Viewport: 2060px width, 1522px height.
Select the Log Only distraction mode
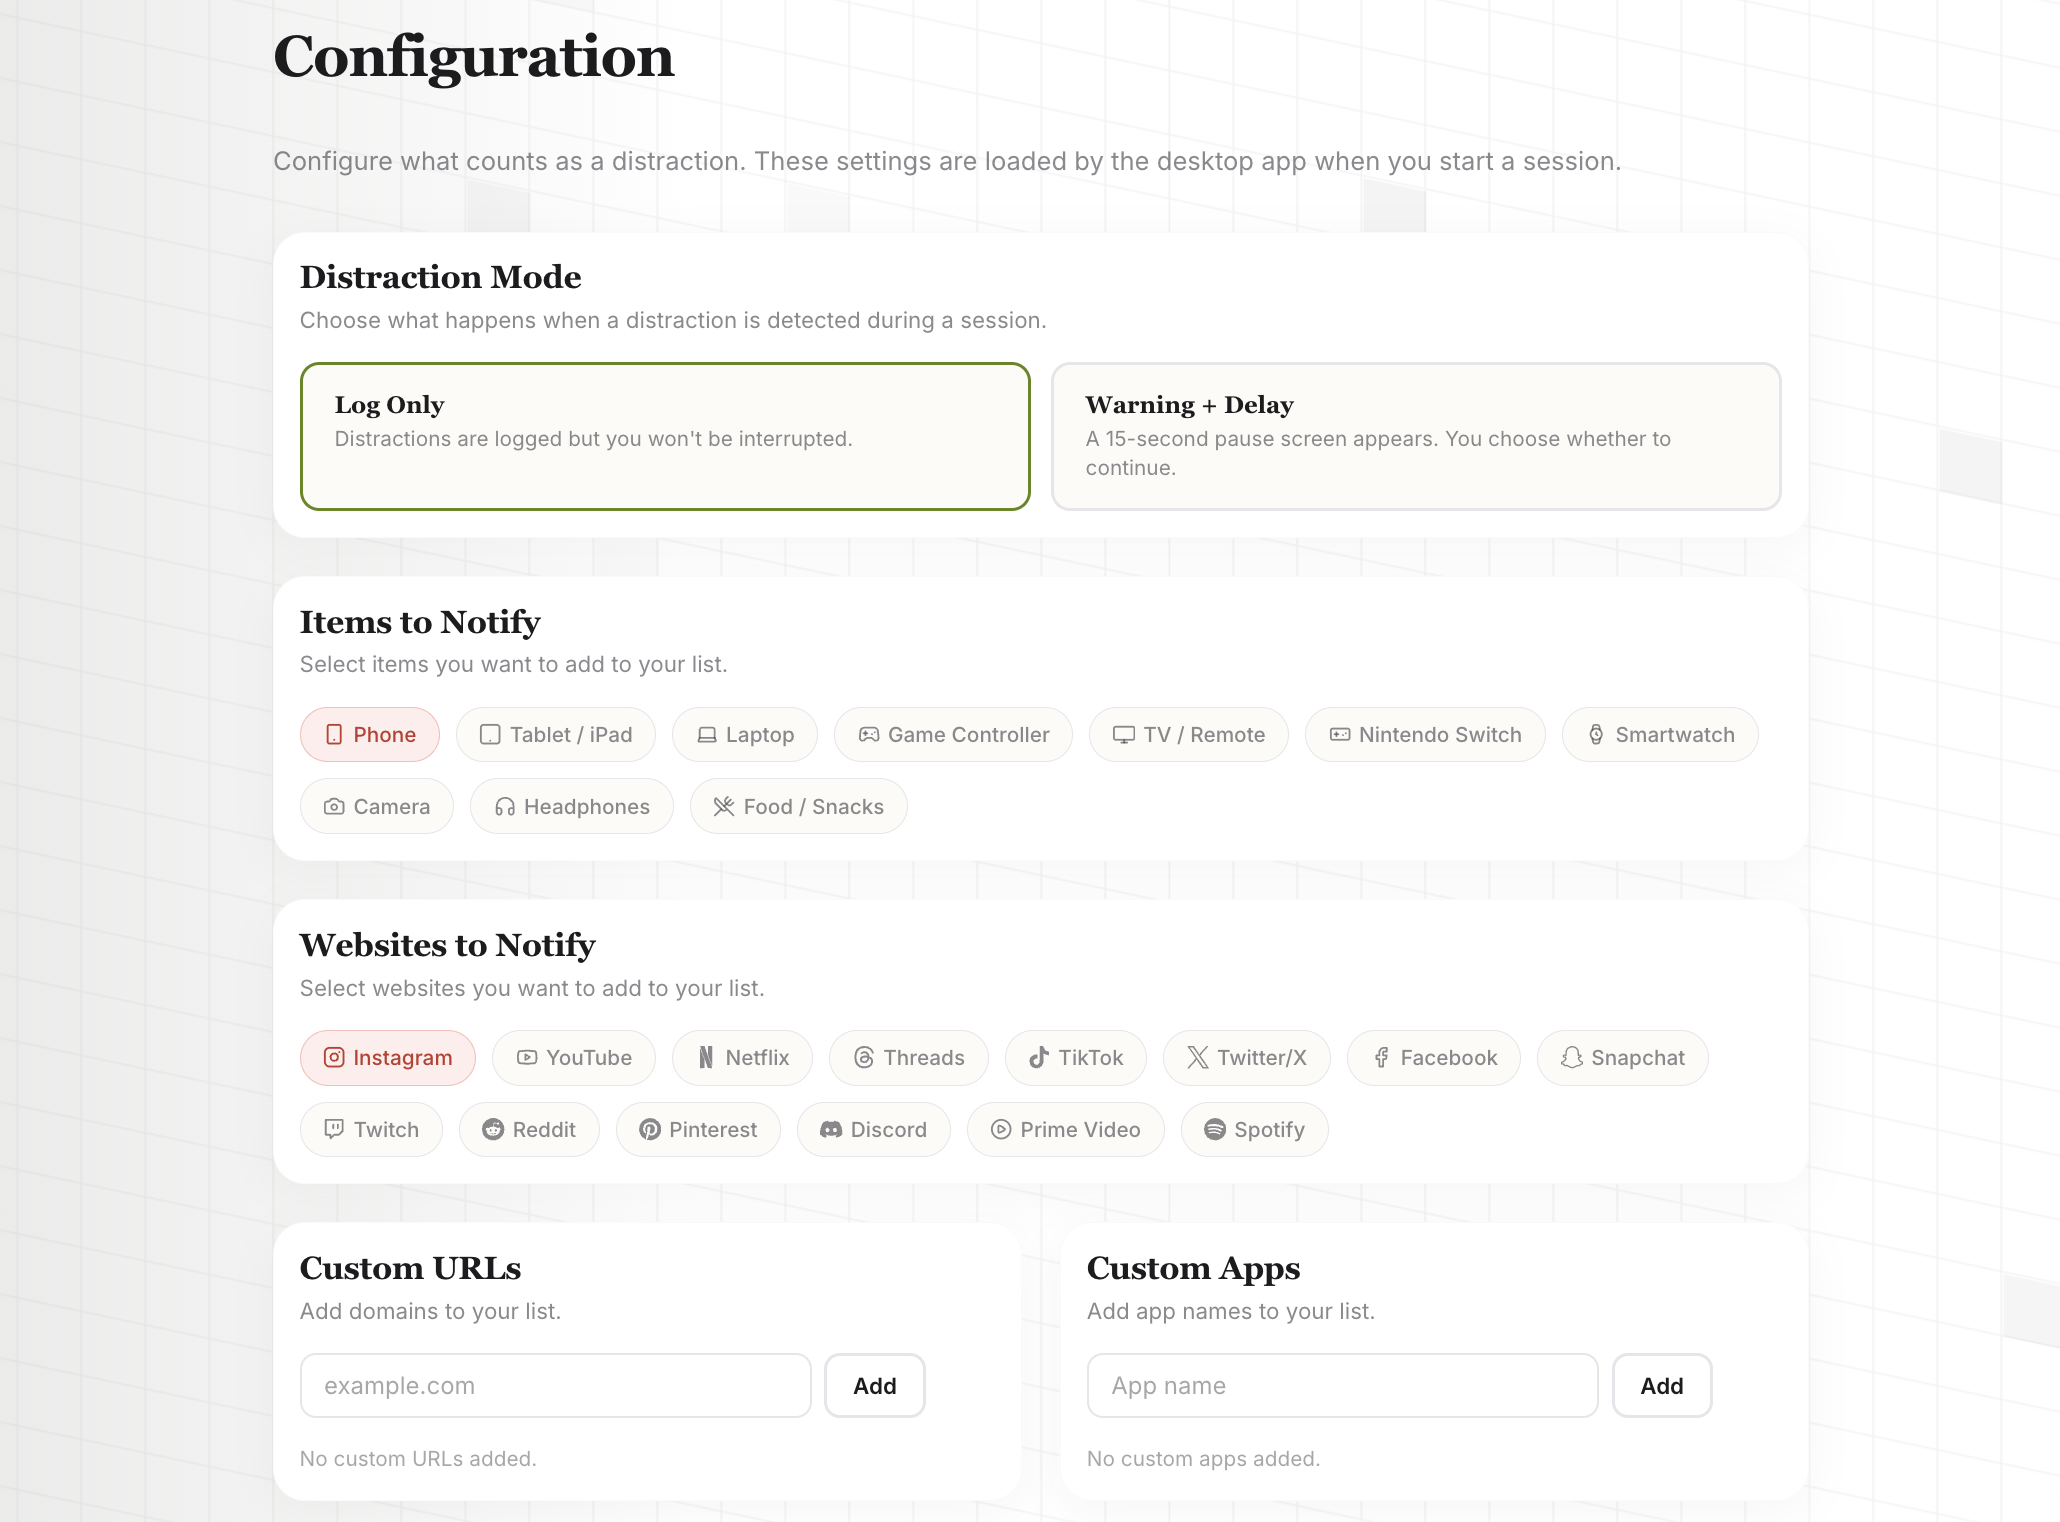[665, 436]
